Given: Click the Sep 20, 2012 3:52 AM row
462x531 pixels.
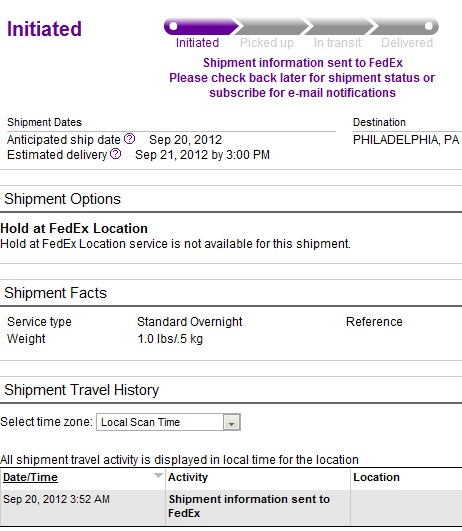Looking at the screenshot, I should 231,508.
